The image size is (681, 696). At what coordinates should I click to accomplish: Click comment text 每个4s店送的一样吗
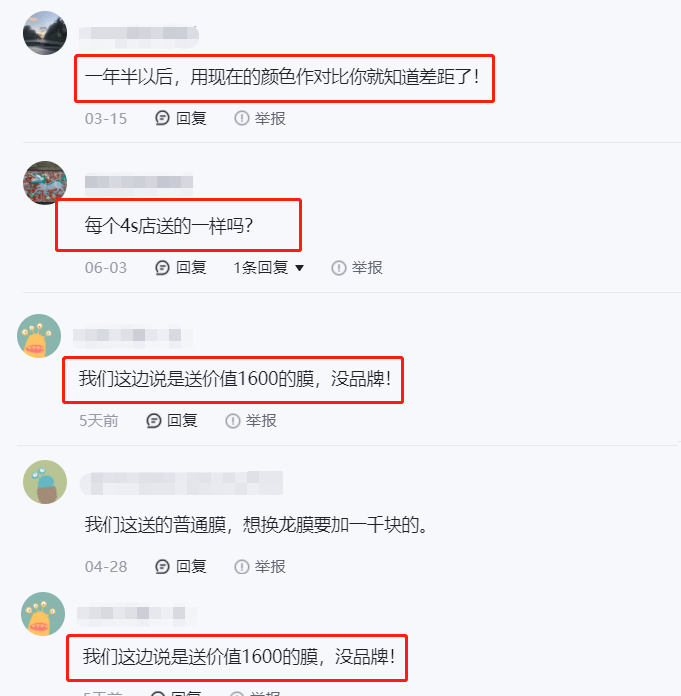[x=169, y=225]
